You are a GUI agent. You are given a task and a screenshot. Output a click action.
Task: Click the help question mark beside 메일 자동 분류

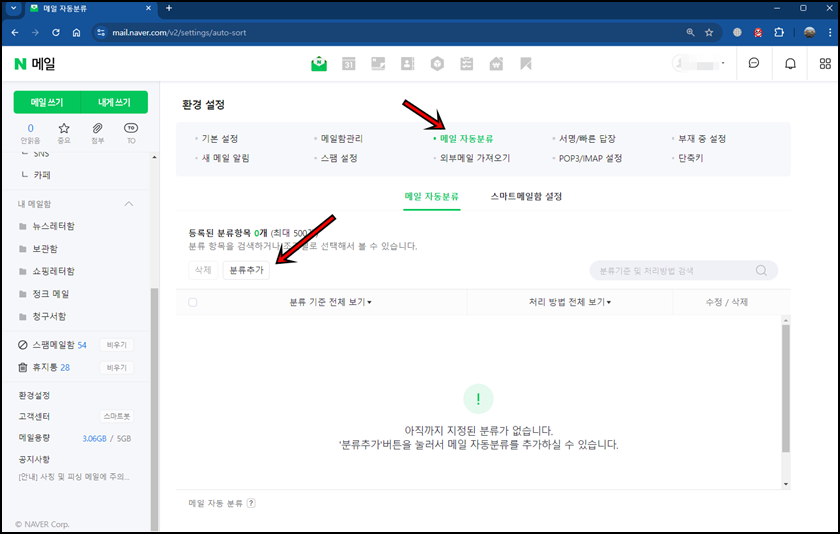[x=251, y=503]
